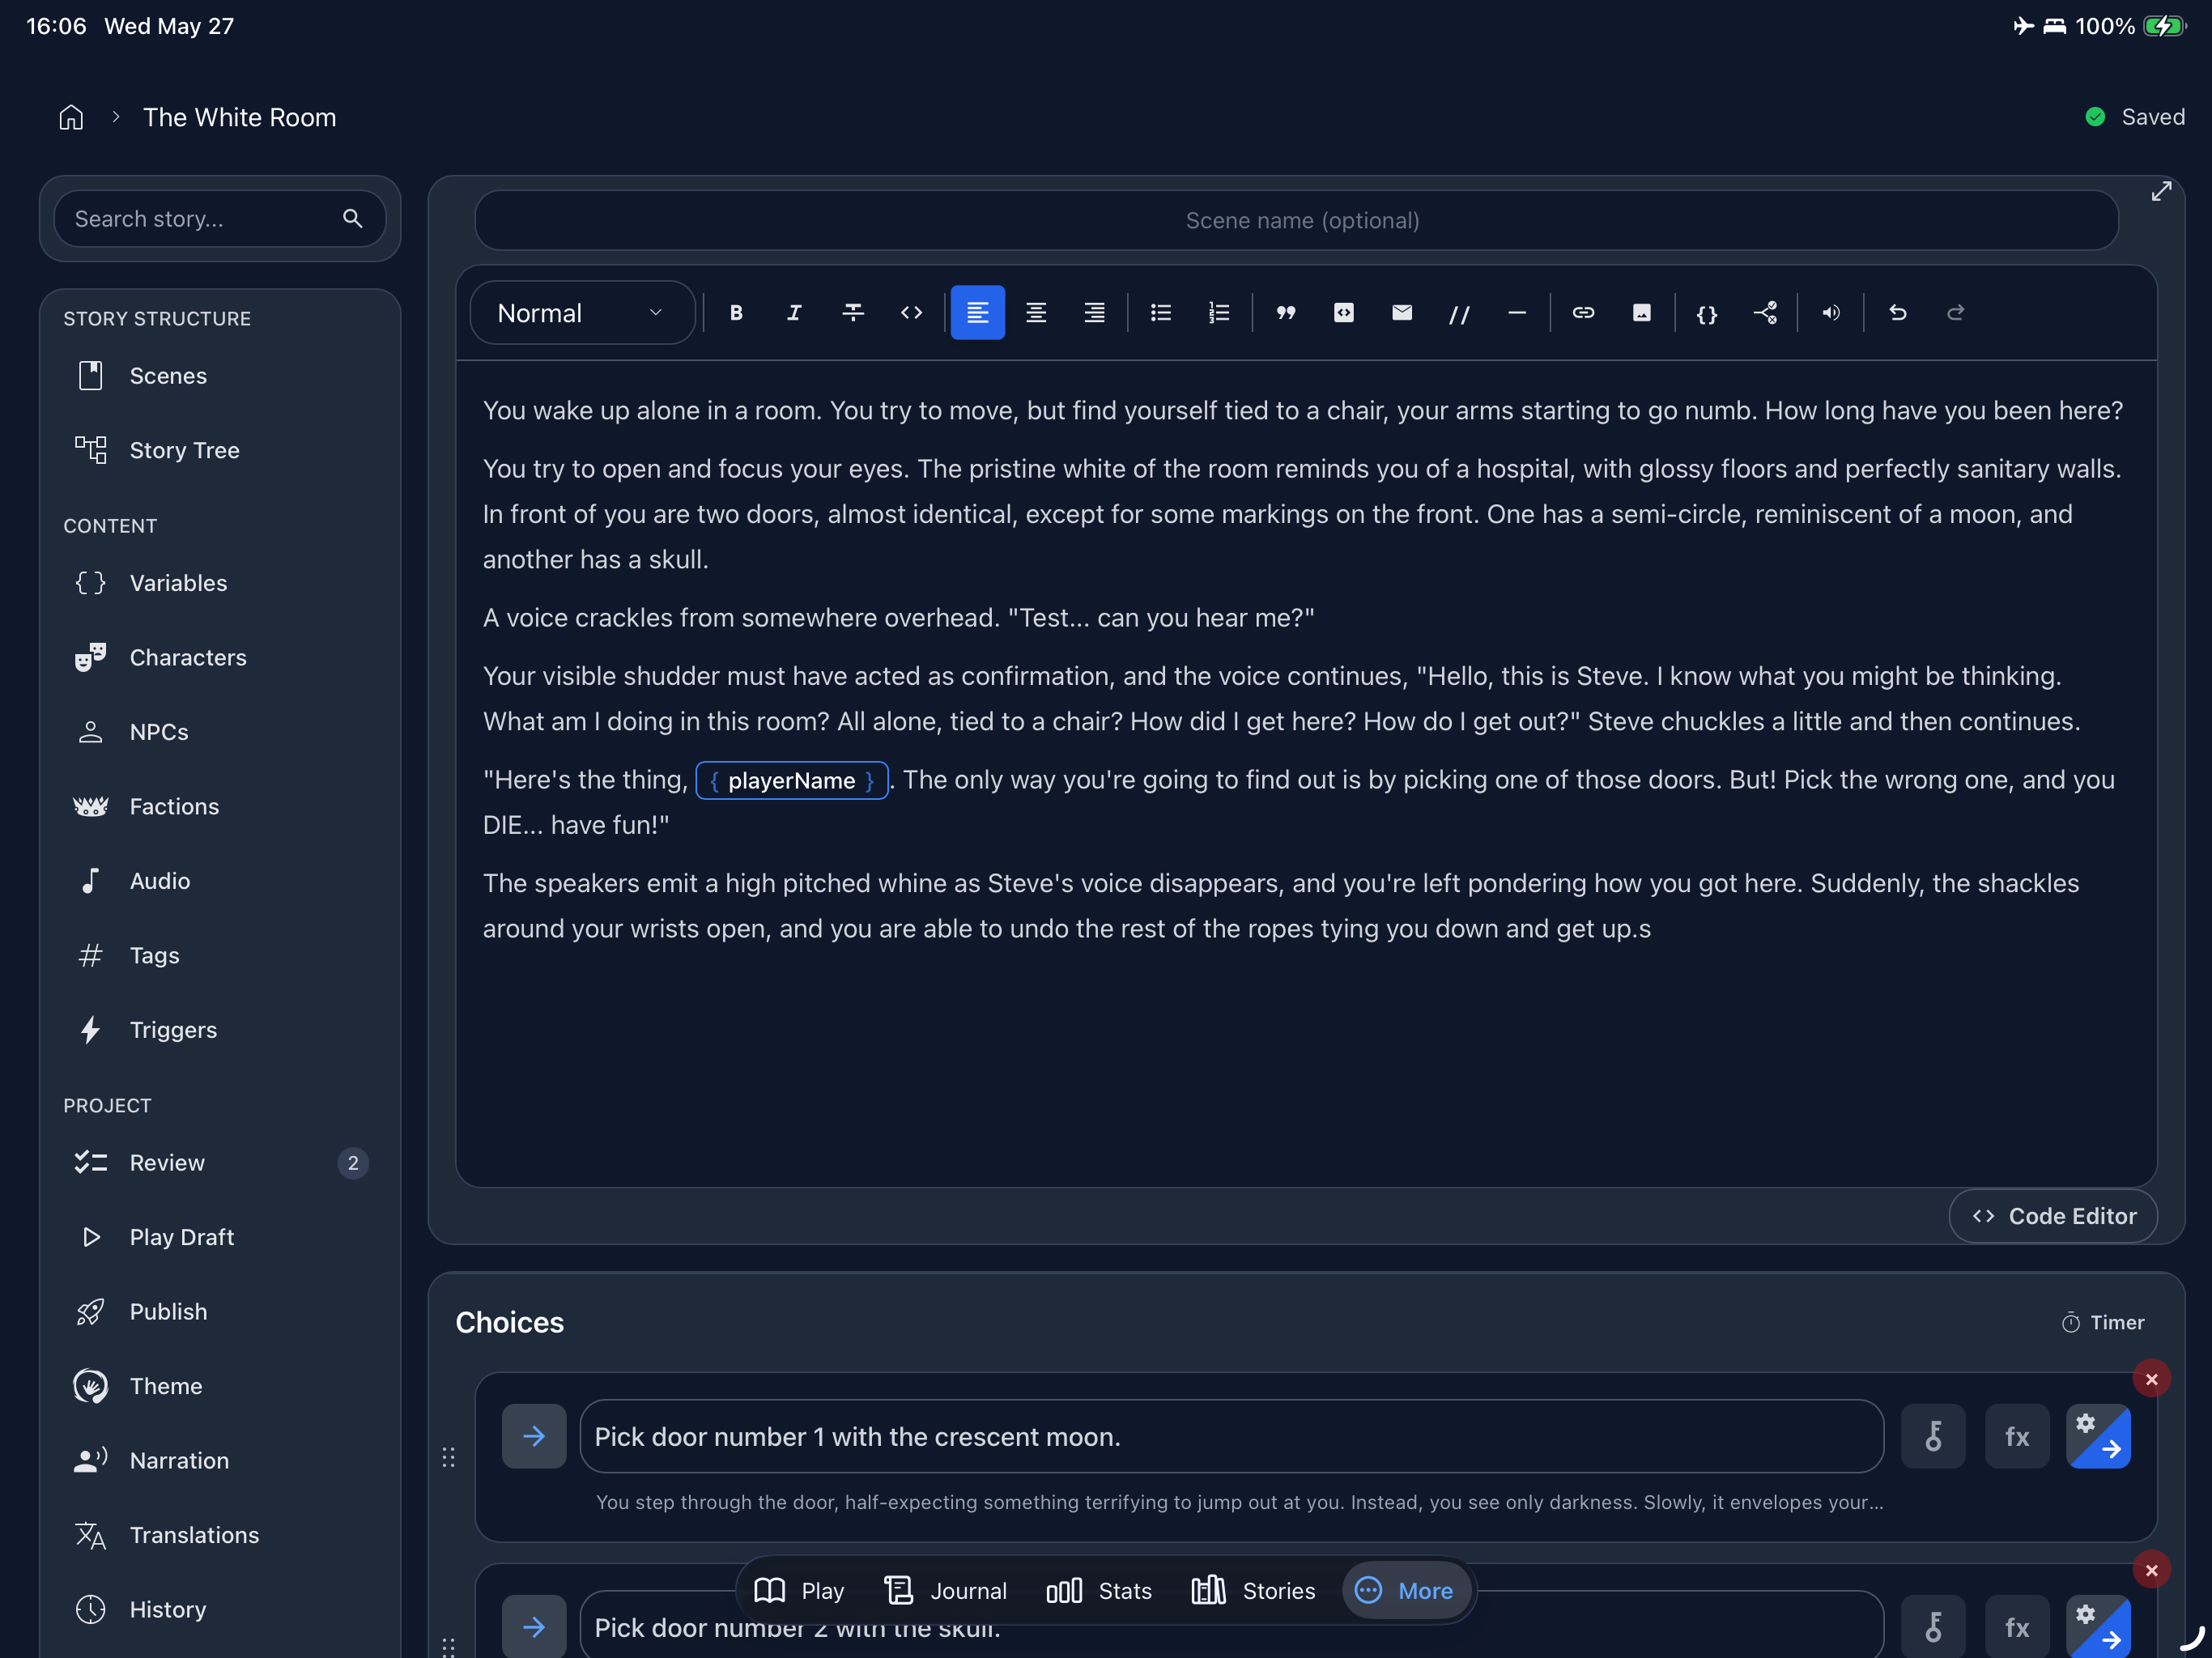Undo the last edit
The image size is (2212, 1658).
pyautogui.click(x=1898, y=313)
